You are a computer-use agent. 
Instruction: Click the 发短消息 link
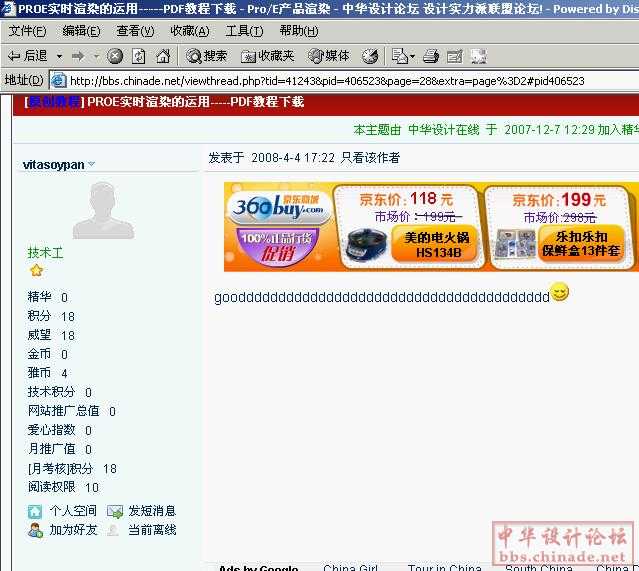[x=152, y=511]
